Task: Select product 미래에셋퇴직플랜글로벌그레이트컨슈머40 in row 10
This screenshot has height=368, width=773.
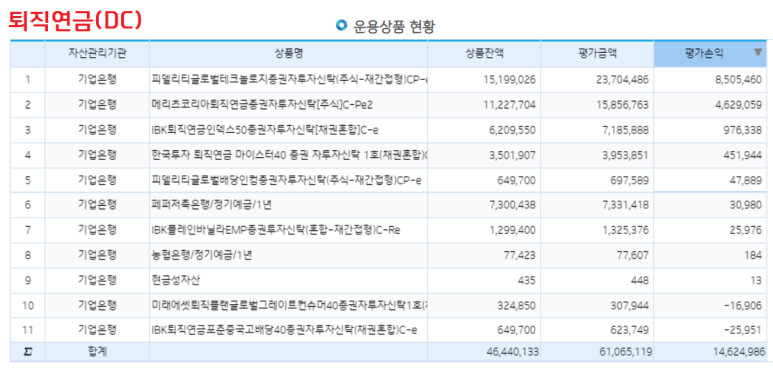Action: 289,305
